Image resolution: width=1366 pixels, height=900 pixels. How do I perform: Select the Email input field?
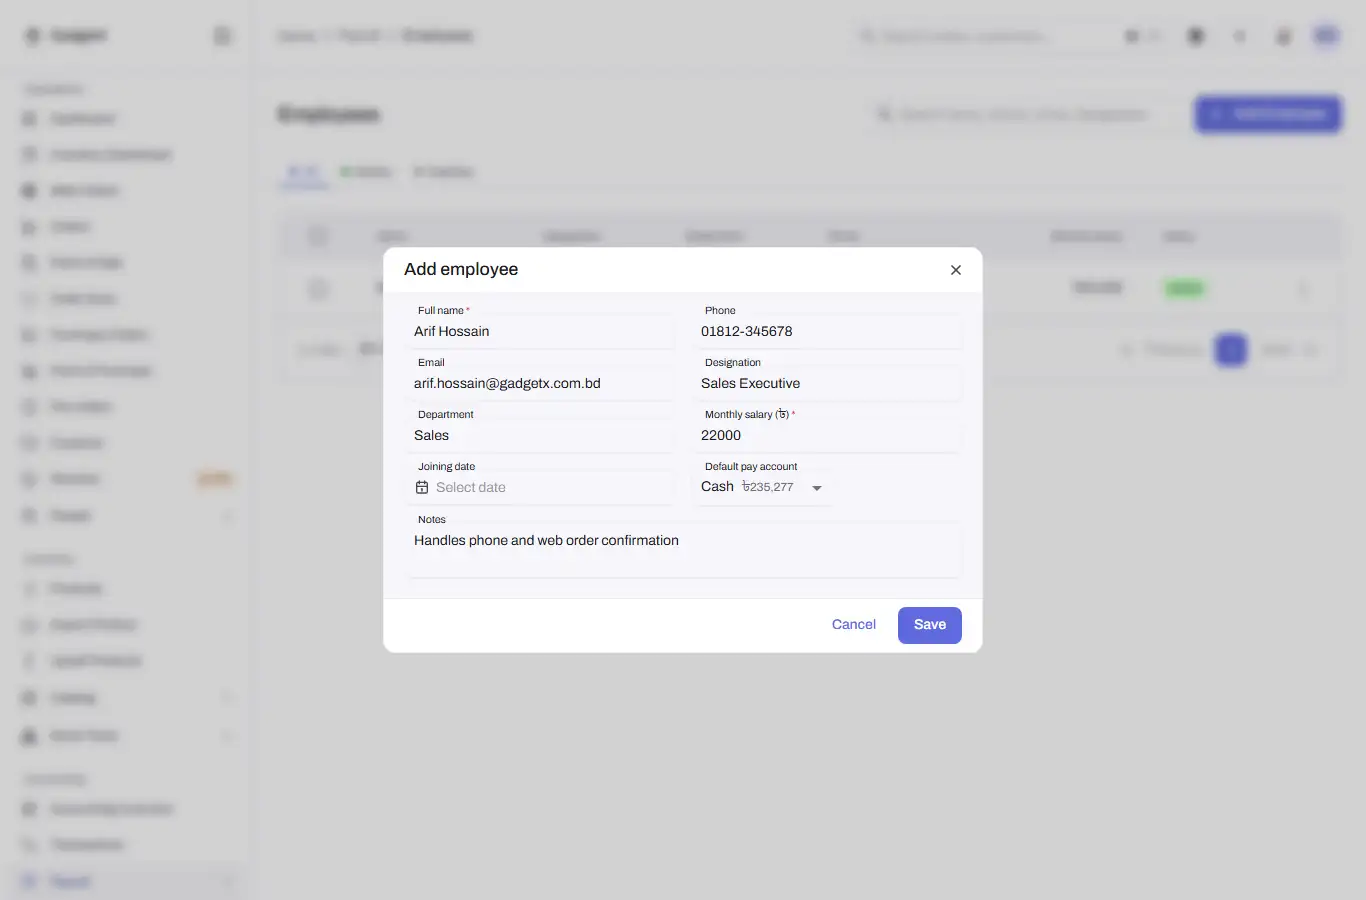coord(541,383)
